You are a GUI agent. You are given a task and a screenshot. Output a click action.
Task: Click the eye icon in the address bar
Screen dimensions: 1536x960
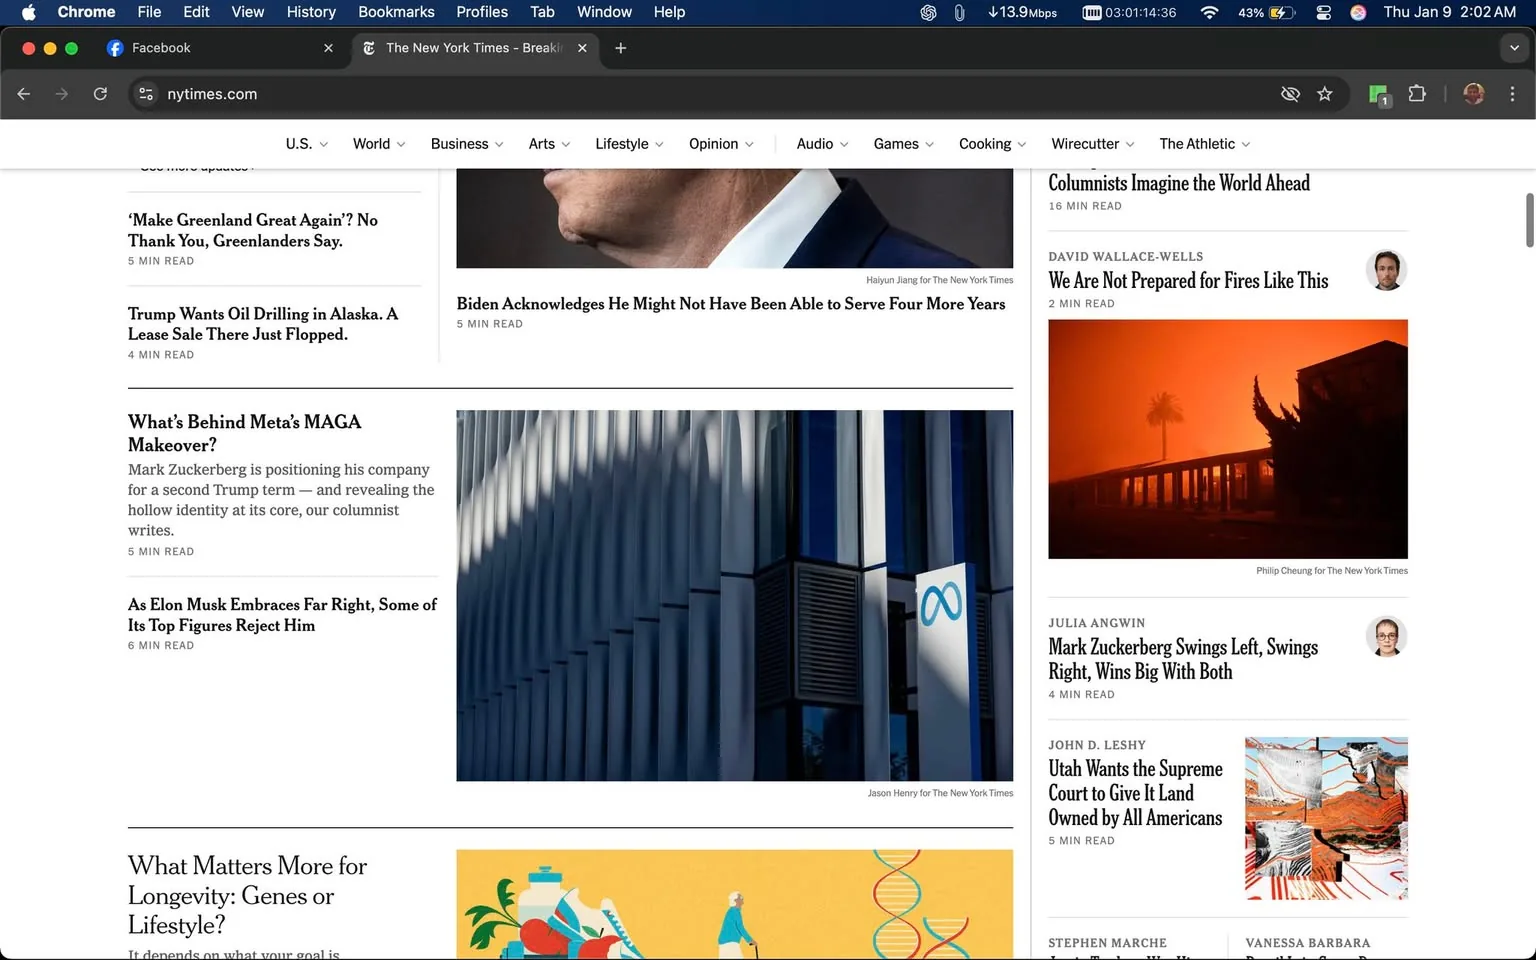pyautogui.click(x=1290, y=94)
